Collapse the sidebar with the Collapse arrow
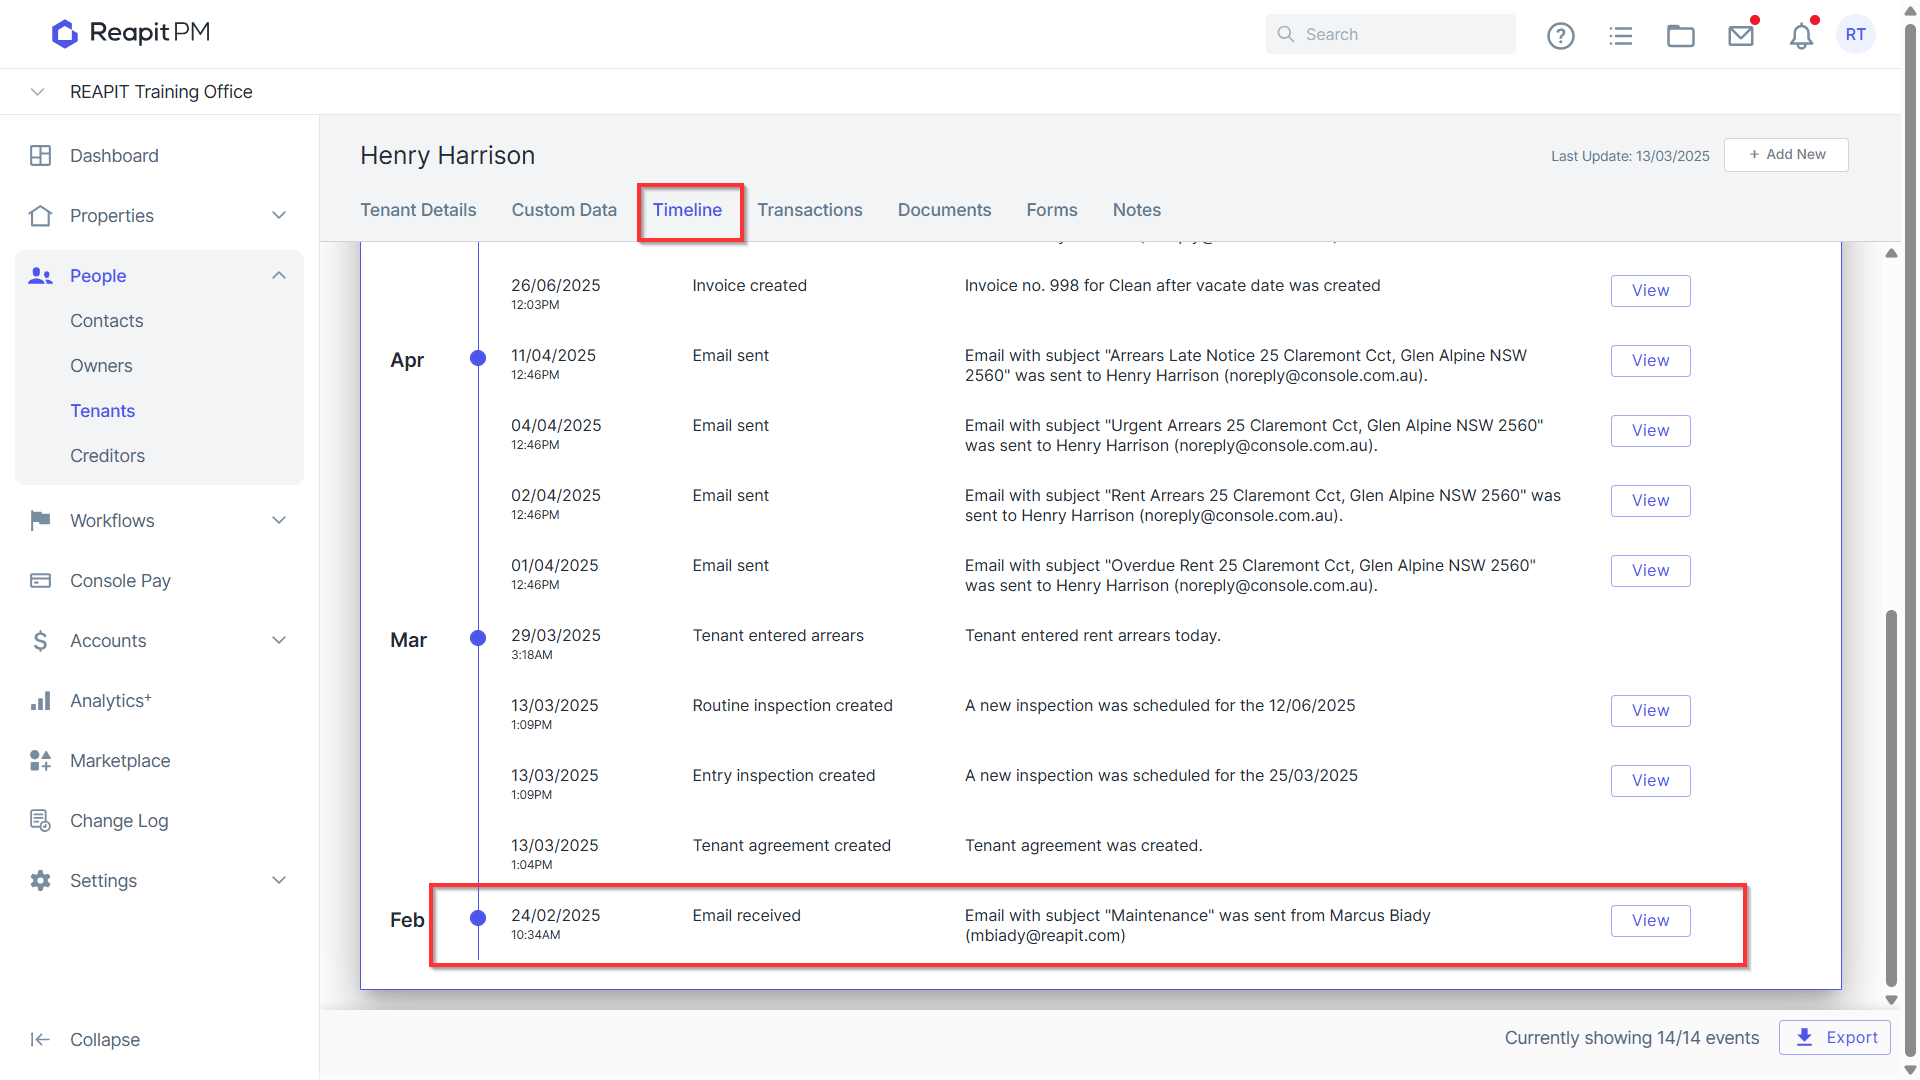The height and width of the screenshot is (1080, 1920). [40, 1040]
